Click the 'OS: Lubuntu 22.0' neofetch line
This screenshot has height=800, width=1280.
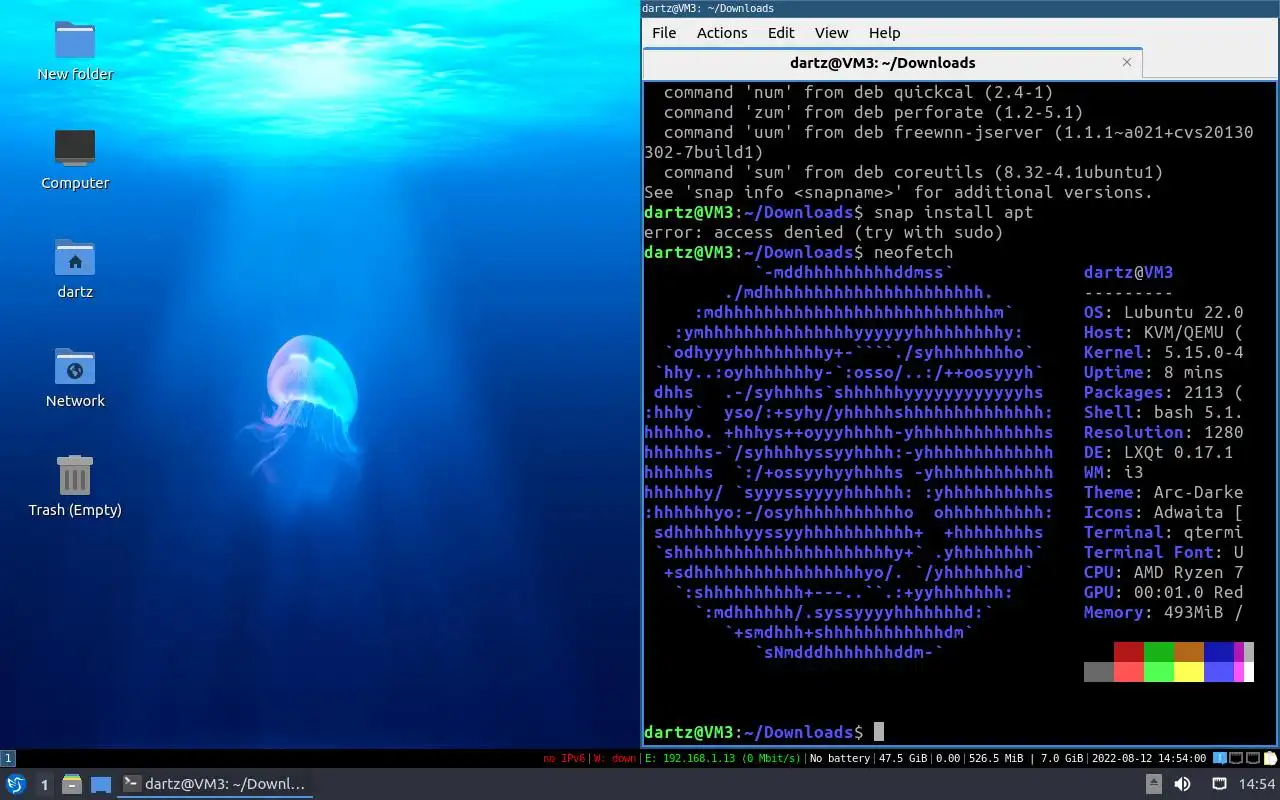[1164, 312]
